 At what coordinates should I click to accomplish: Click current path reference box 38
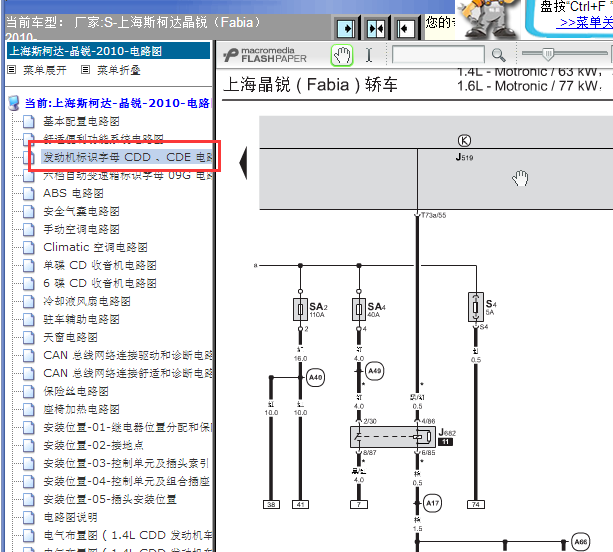click(x=271, y=505)
